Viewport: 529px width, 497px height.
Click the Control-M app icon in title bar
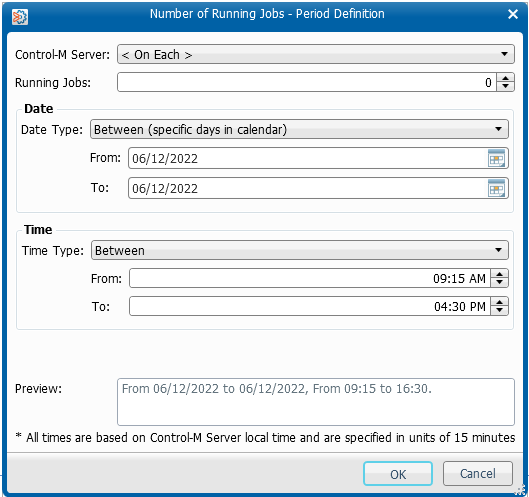20,17
